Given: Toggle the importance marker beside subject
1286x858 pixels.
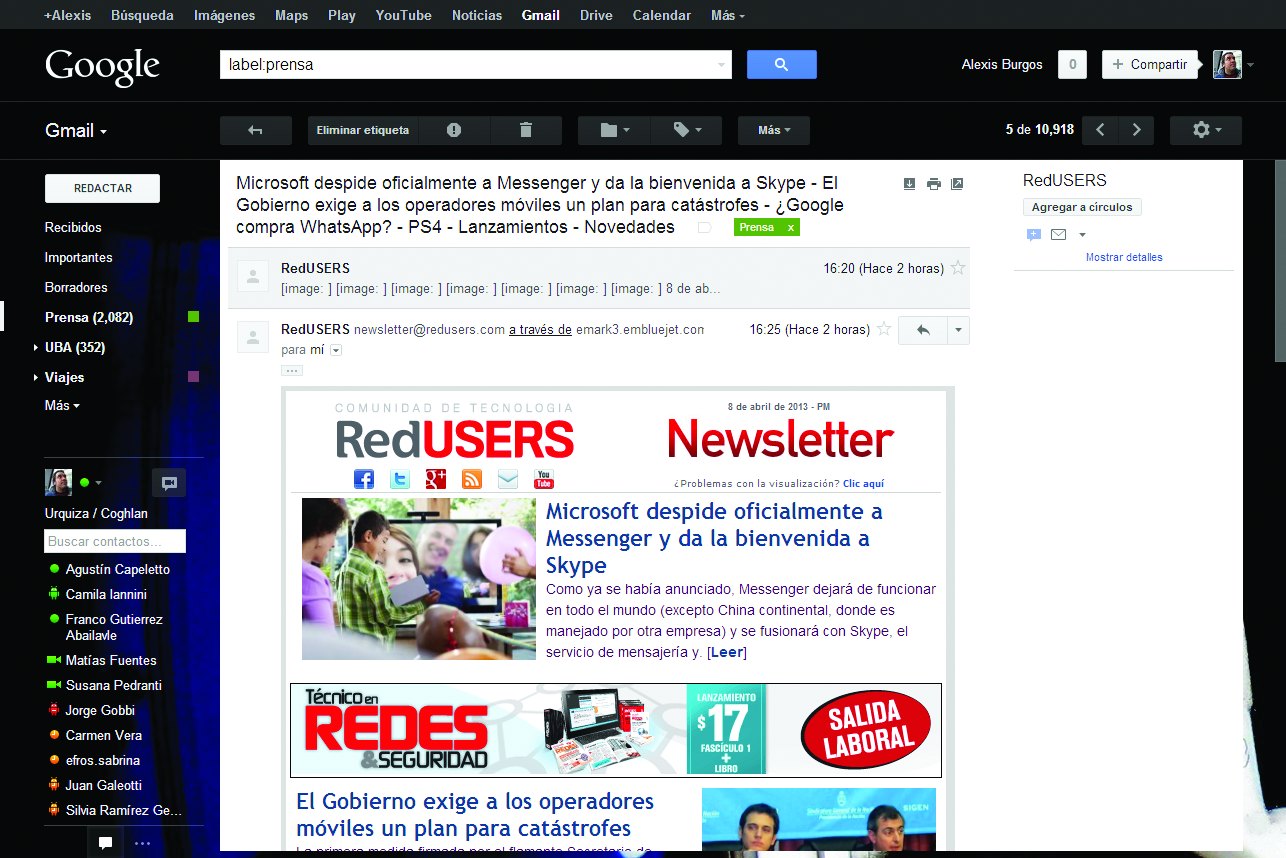Looking at the screenshot, I should [x=704, y=228].
